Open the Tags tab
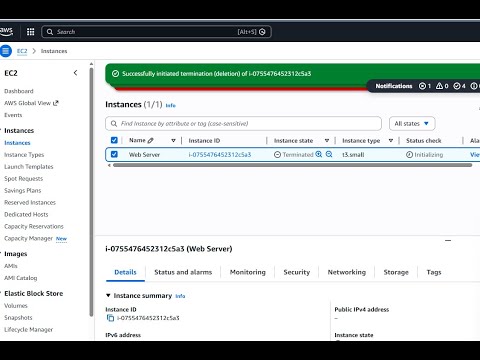Viewport: 480px width, 360px height. [x=434, y=272]
